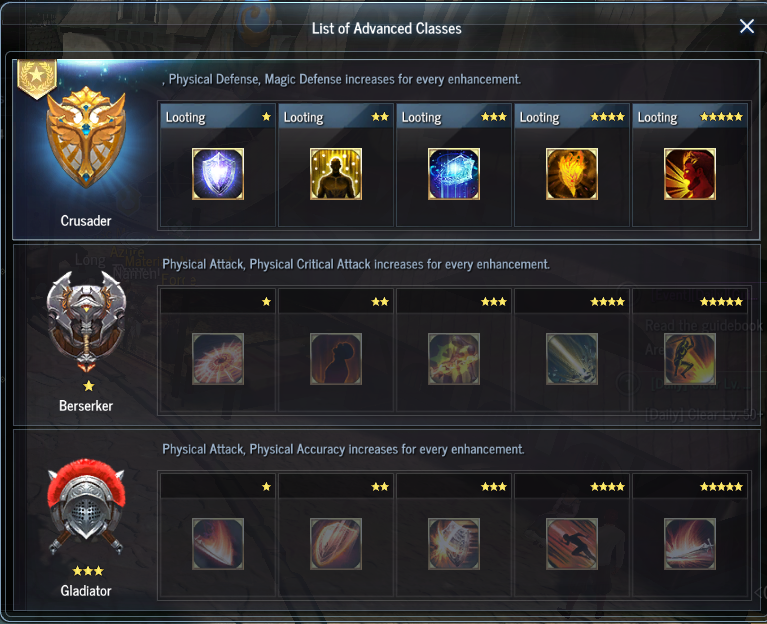Open Crusader three-star blue barrier skill

click(x=454, y=174)
